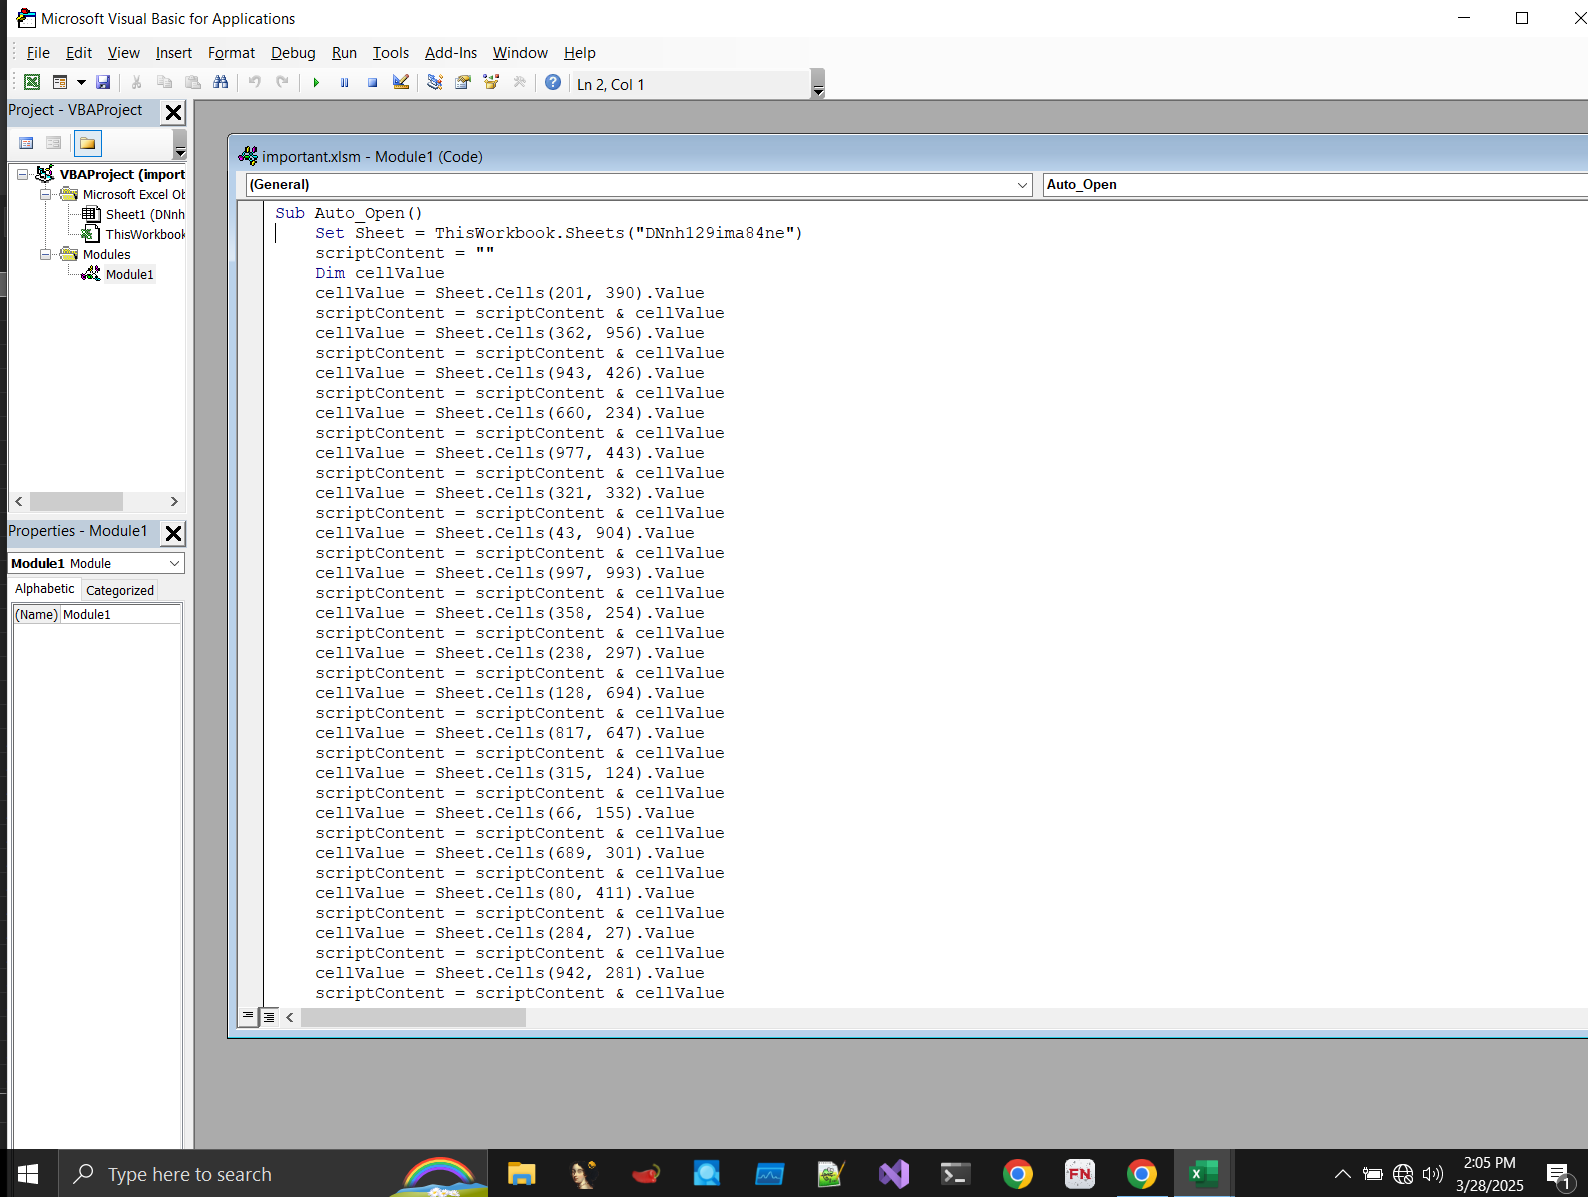This screenshot has height=1197, width=1588.
Task: Click the Redo arrow icon
Action: click(x=283, y=83)
